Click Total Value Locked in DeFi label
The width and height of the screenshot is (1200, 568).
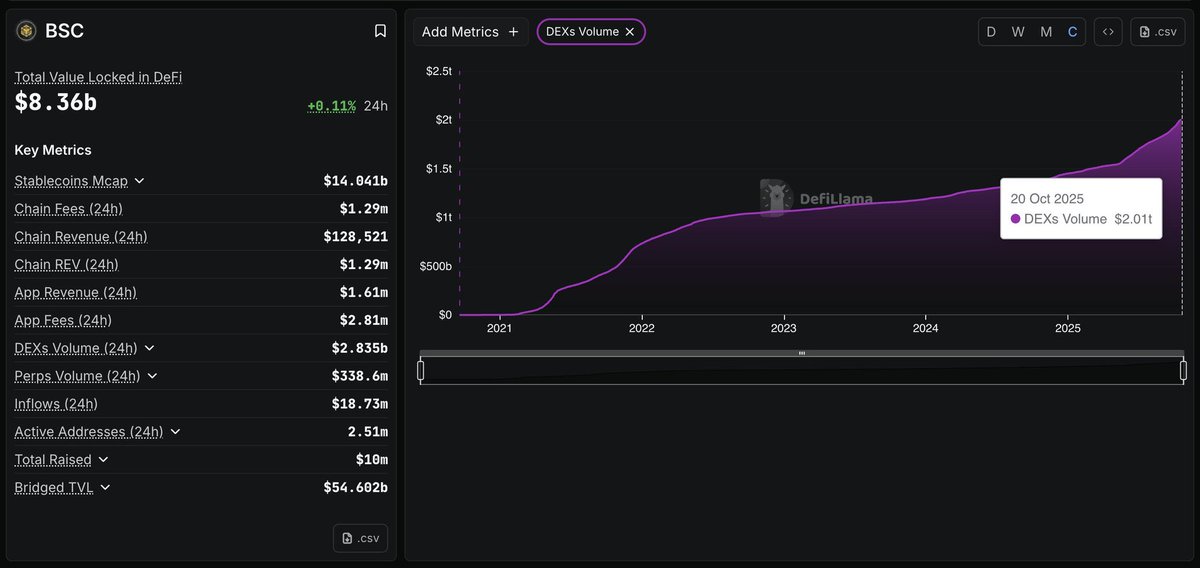pos(98,77)
